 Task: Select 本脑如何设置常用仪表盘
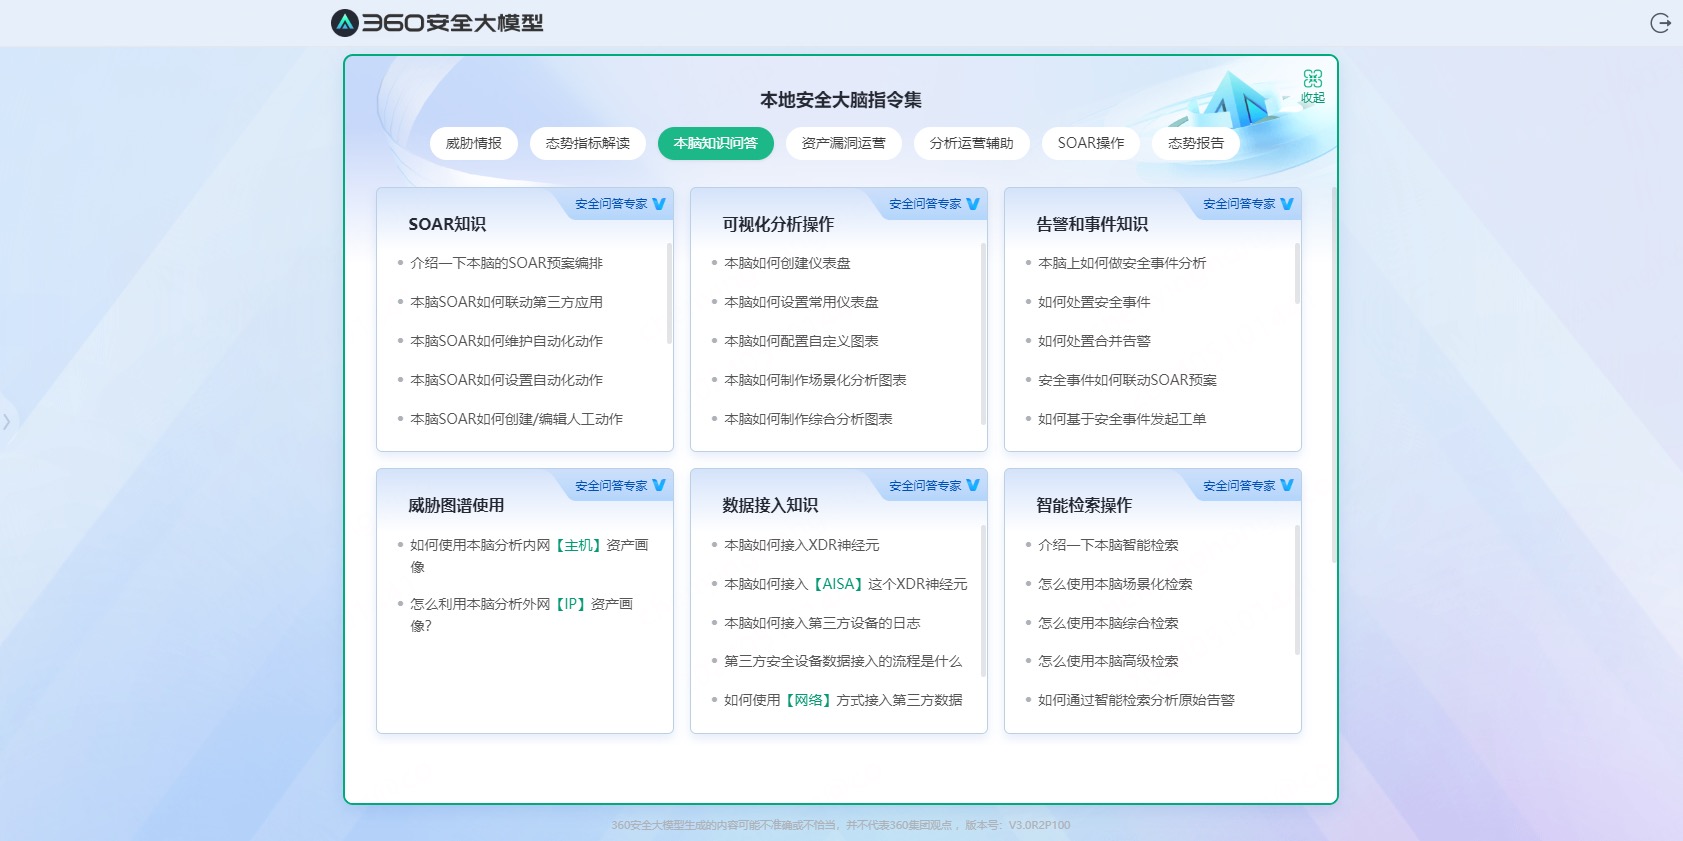click(801, 302)
